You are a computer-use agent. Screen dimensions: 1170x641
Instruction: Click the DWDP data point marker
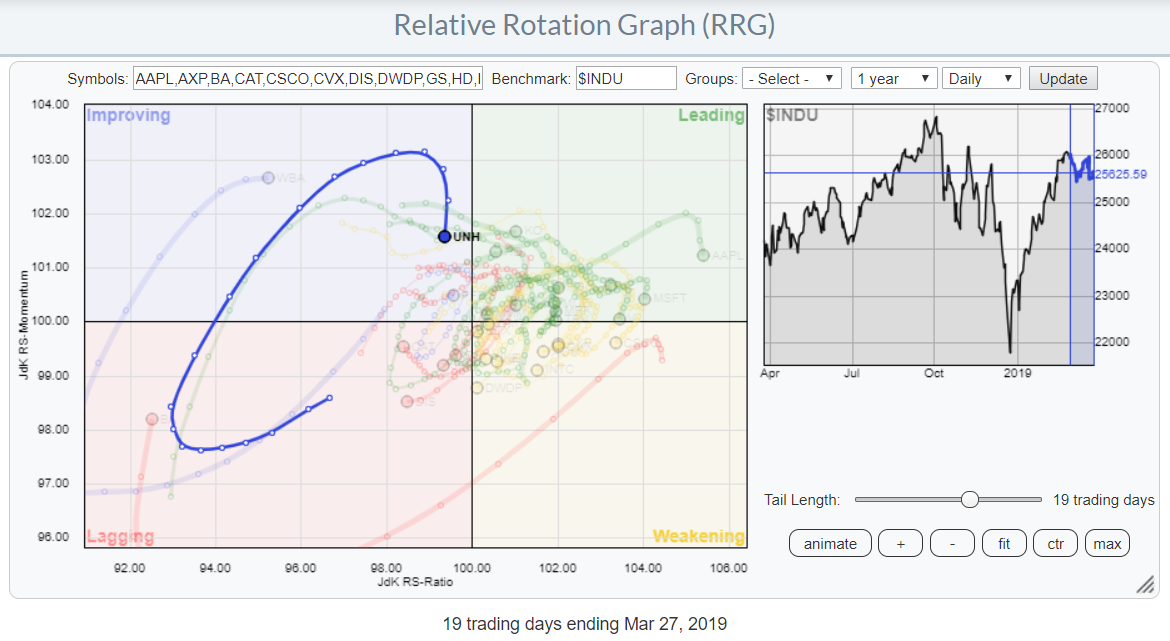click(x=478, y=388)
